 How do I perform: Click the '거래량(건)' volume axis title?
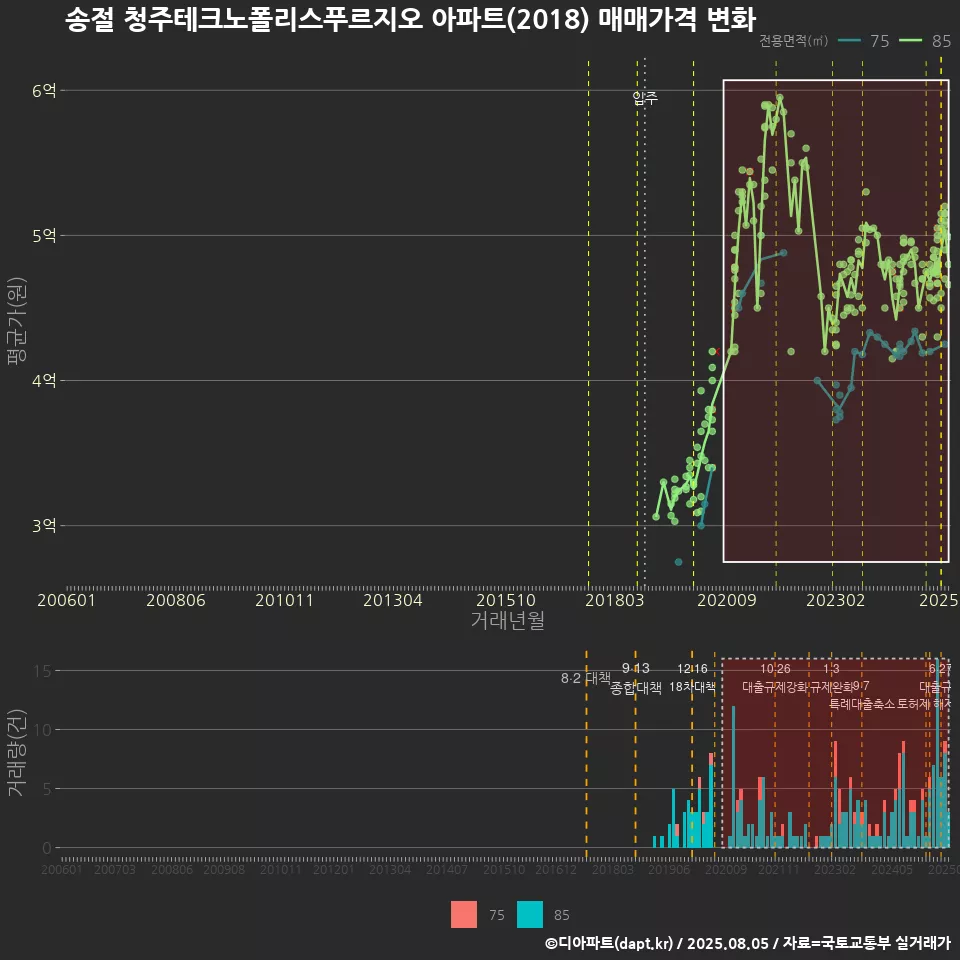pos(16,753)
